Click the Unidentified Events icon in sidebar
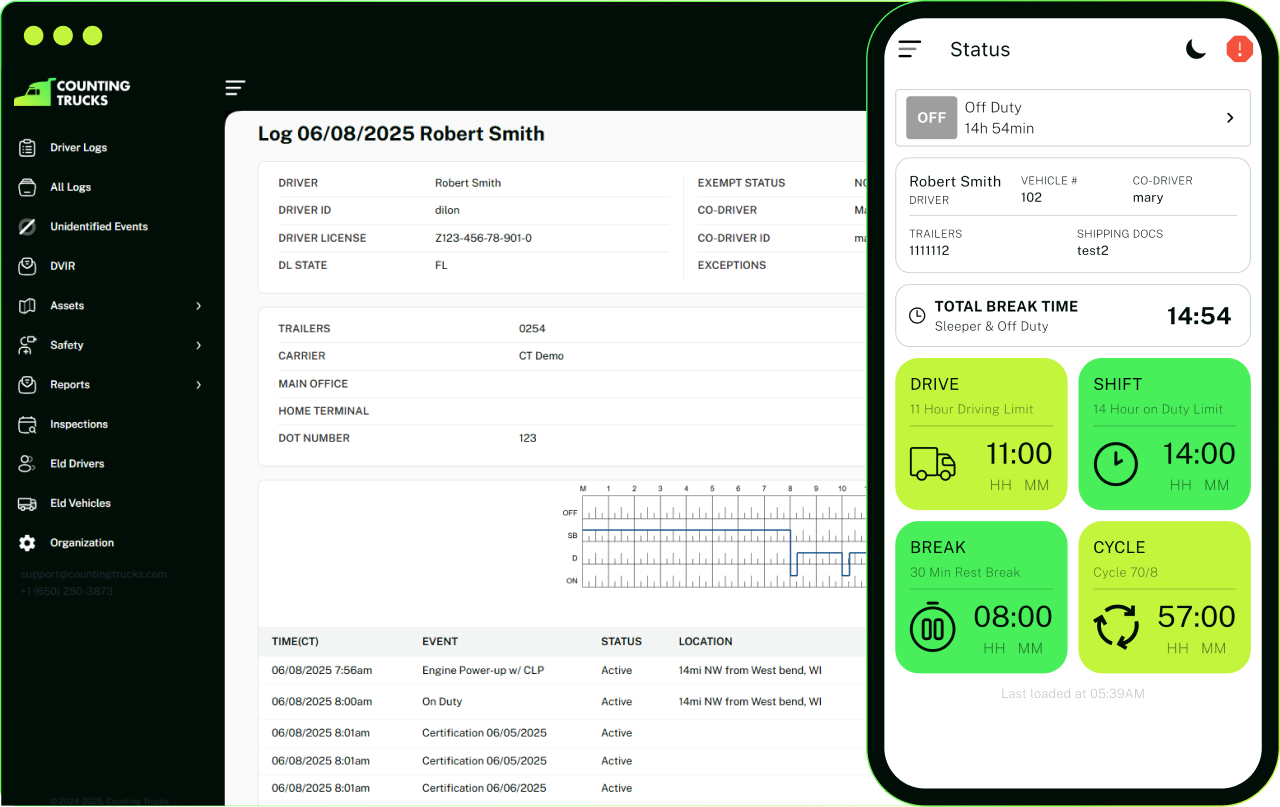The height and width of the screenshot is (807, 1280). pyautogui.click(x=28, y=227)
